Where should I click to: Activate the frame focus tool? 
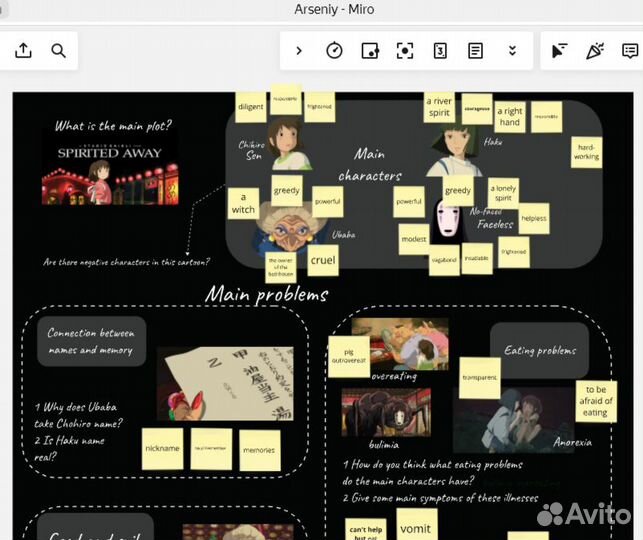(x=405, y=51)
